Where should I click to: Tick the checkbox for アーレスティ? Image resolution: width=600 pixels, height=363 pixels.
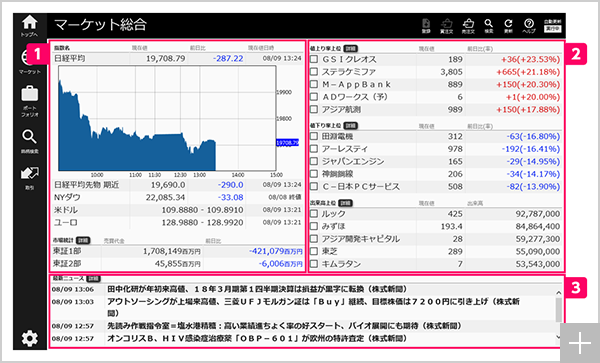tap(314, 149)
